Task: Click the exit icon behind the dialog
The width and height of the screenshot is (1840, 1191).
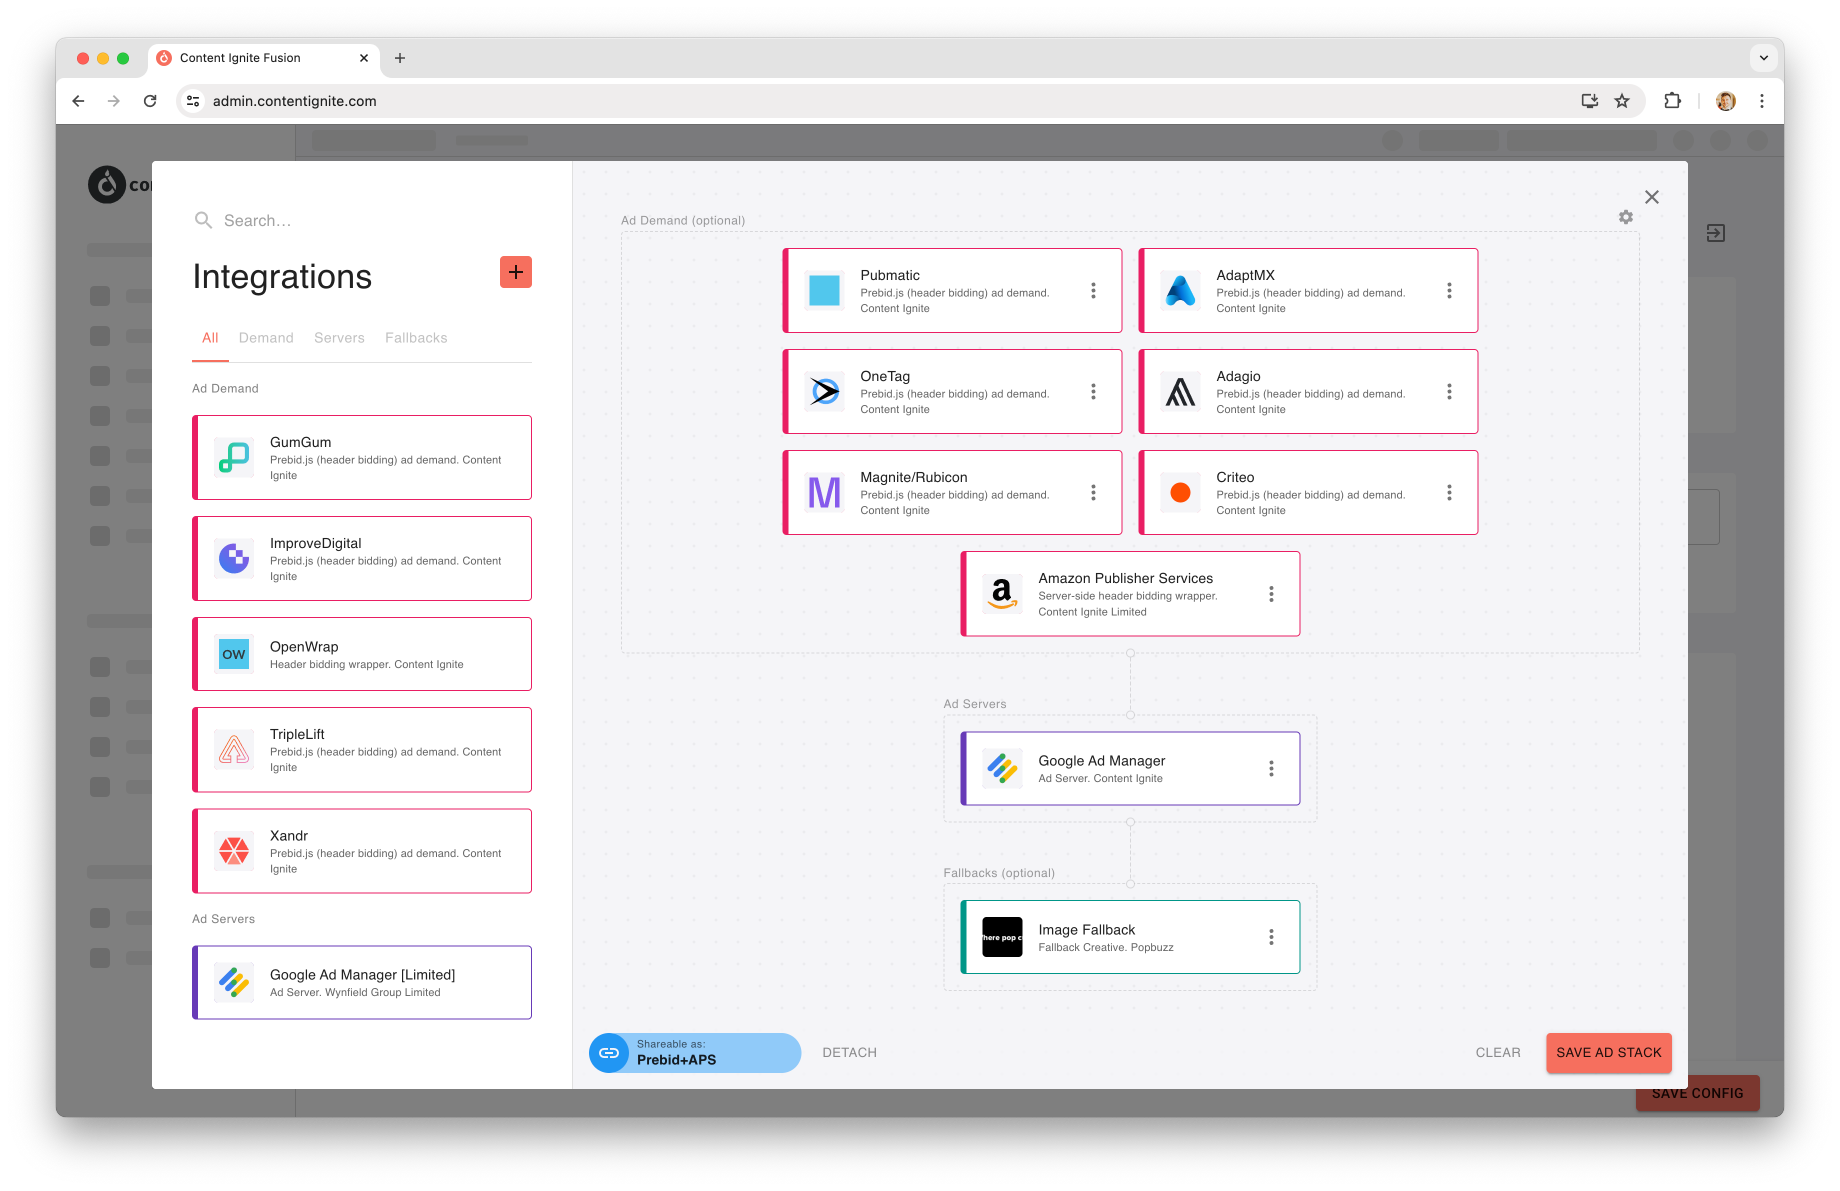Action: pos(1716,233)
